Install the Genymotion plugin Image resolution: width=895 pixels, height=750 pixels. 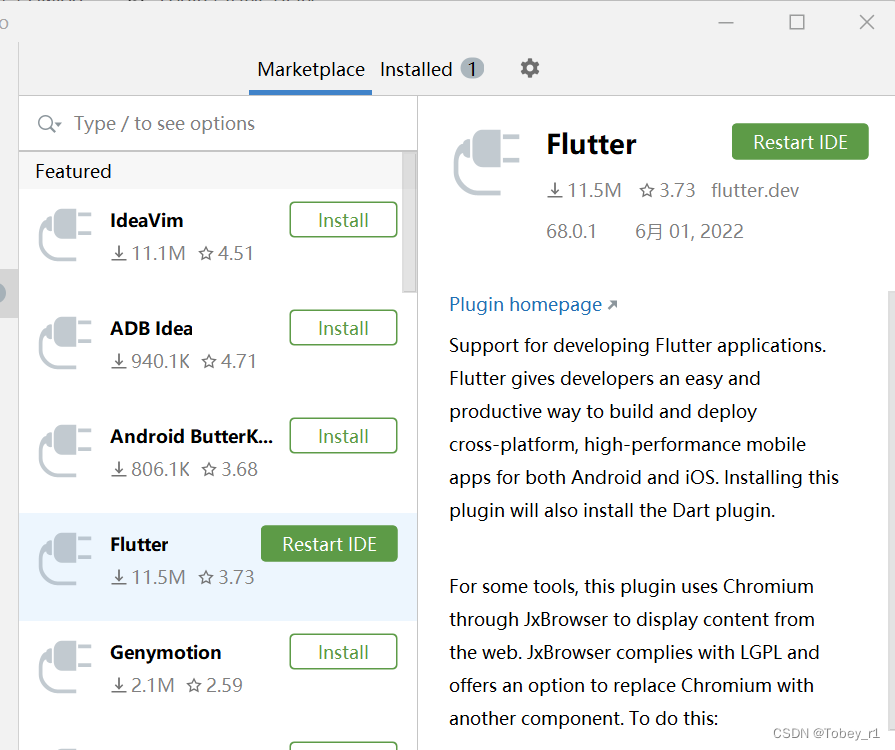click(x=343, y=651)
